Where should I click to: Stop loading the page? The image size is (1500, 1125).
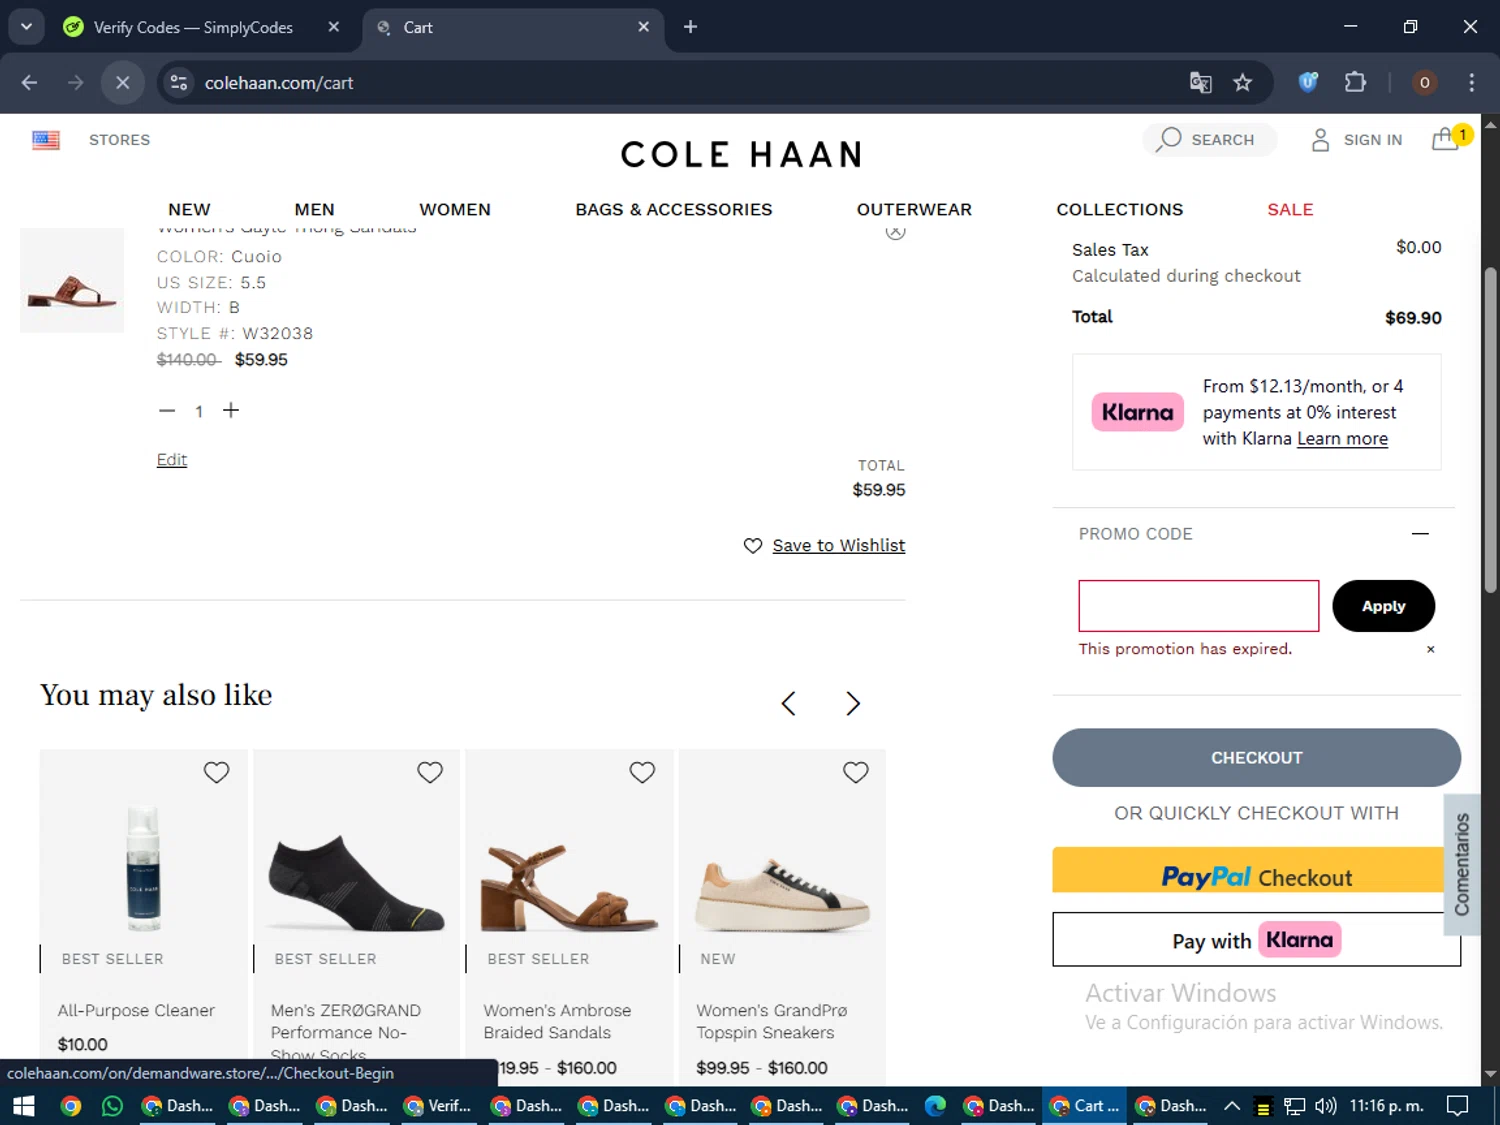pyautogui.click(x=123, y=83)
